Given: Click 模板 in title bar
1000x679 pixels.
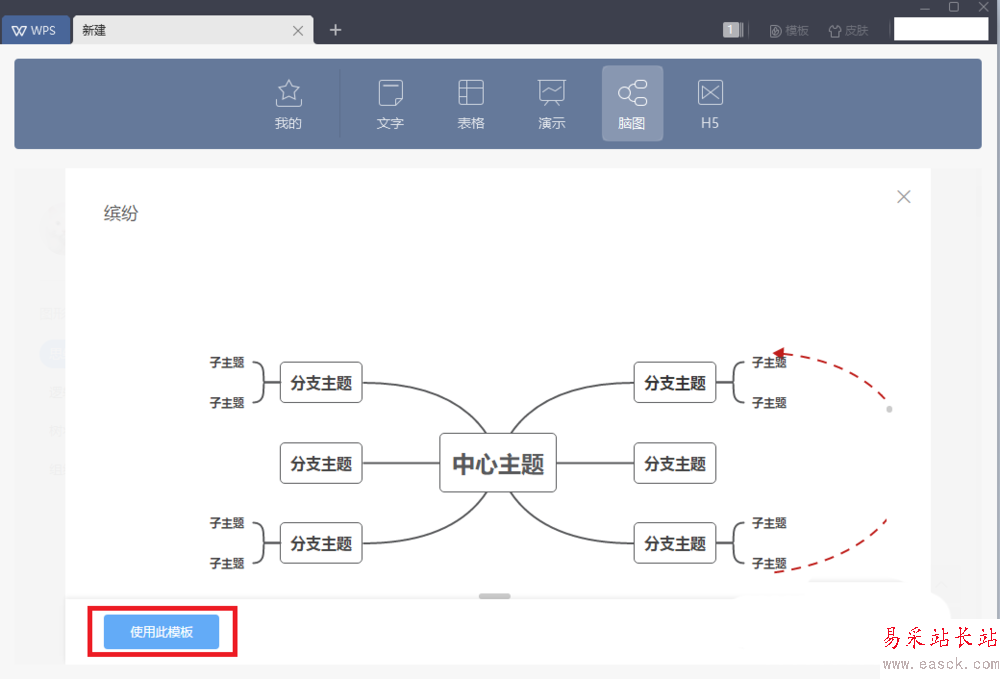Looking at the screenshot, I should coord(789,31).
